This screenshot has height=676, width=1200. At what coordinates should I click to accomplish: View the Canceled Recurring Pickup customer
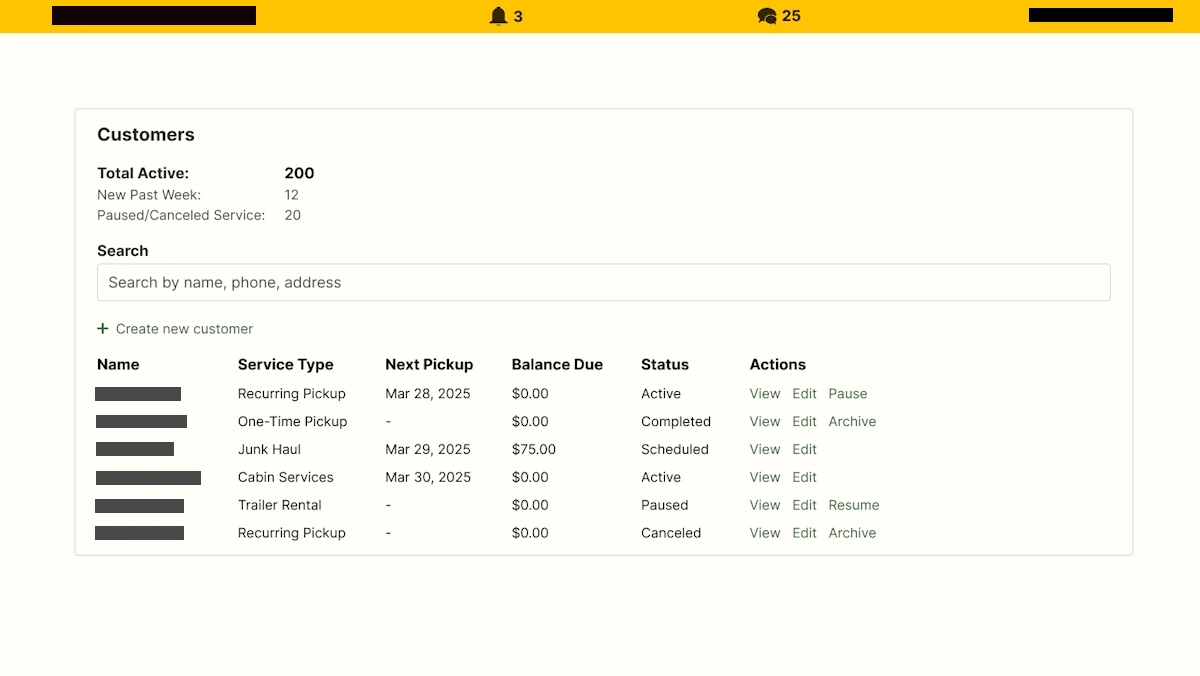765,534
